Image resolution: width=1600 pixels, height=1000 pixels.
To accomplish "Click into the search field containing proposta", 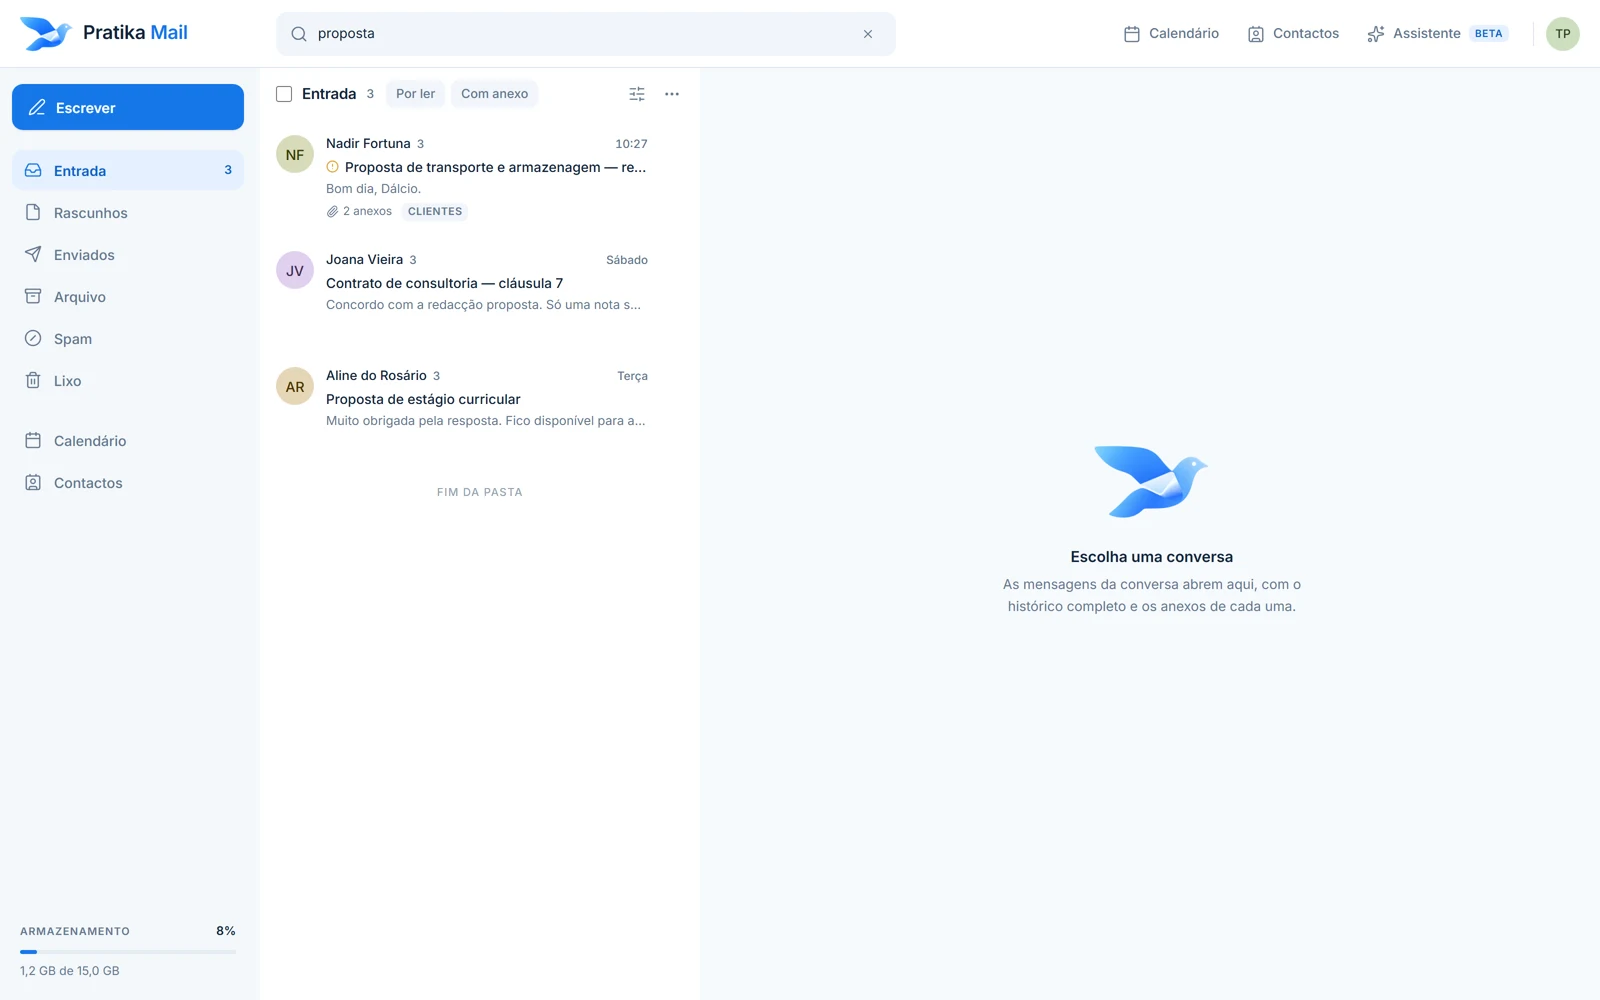I will pos(585,34).
